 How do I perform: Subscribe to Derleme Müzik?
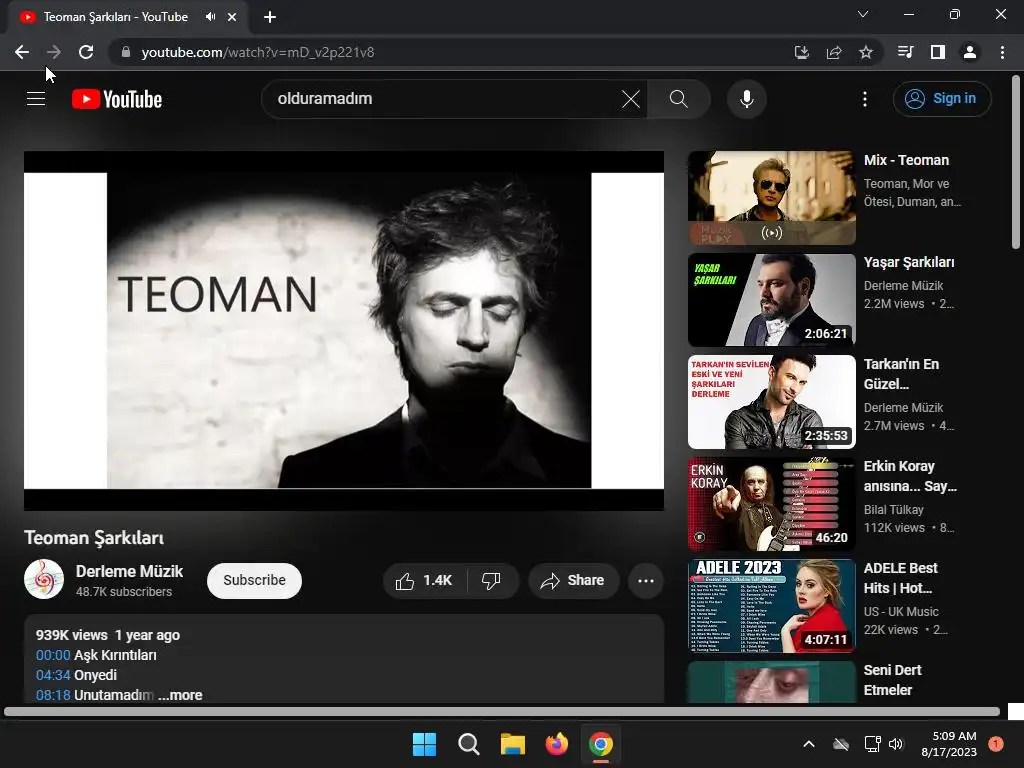(254, 581)
